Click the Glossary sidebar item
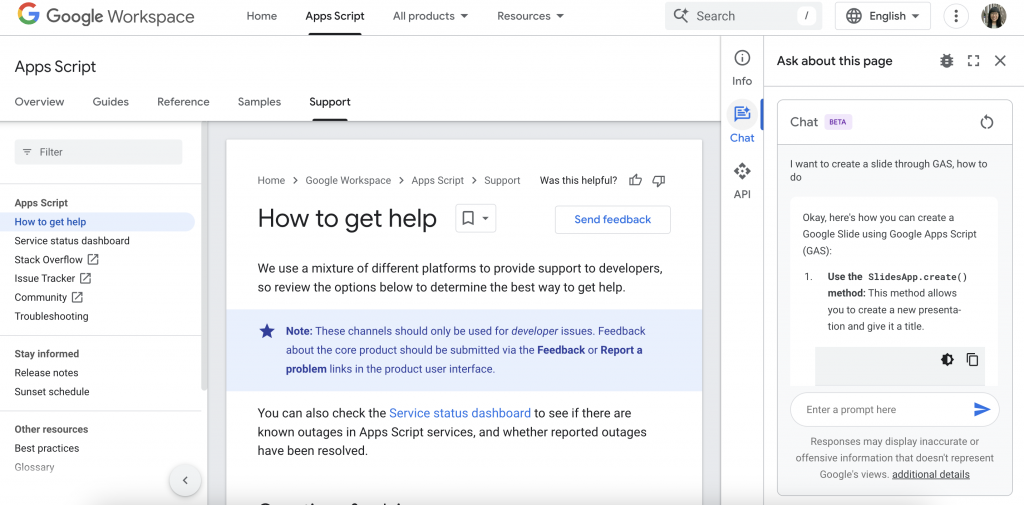Image resolution: width=1024 pixels, height=505 pixels. coord(35,468)
